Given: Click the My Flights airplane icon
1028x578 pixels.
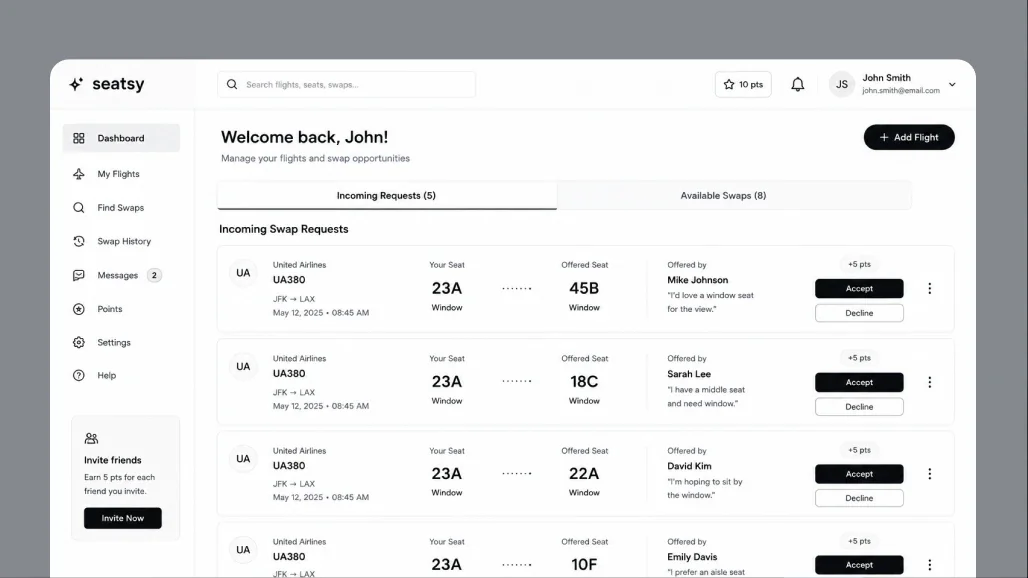Looking at the screenshot, I should (x=79, y=174).
